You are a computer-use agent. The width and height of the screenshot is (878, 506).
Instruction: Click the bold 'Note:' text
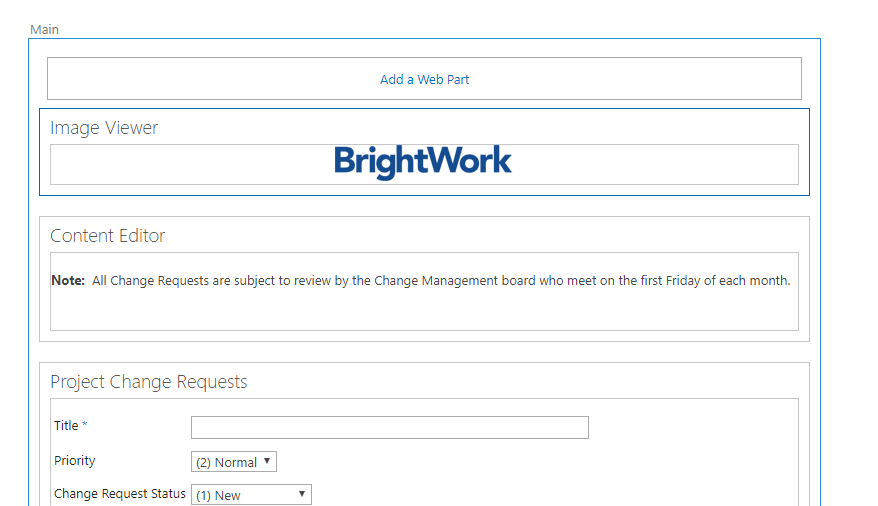tap(68, 281)
